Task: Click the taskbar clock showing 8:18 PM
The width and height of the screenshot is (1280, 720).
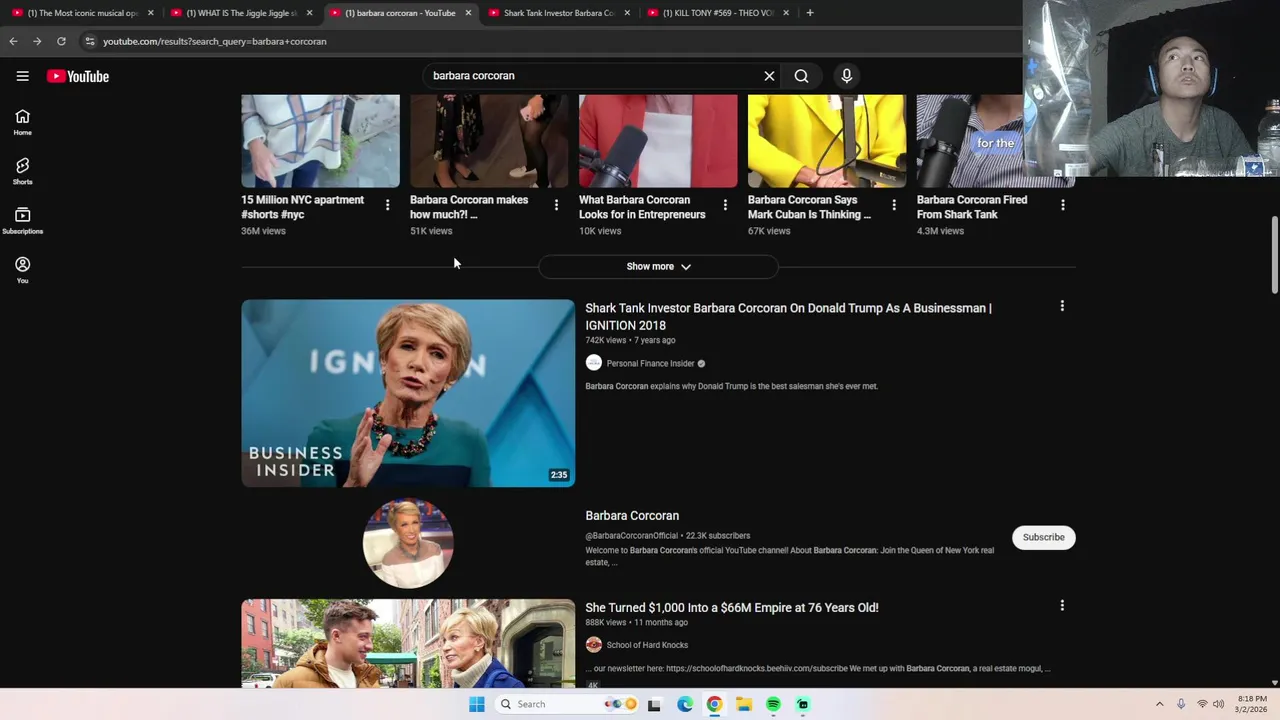Action: (1252, 704)
